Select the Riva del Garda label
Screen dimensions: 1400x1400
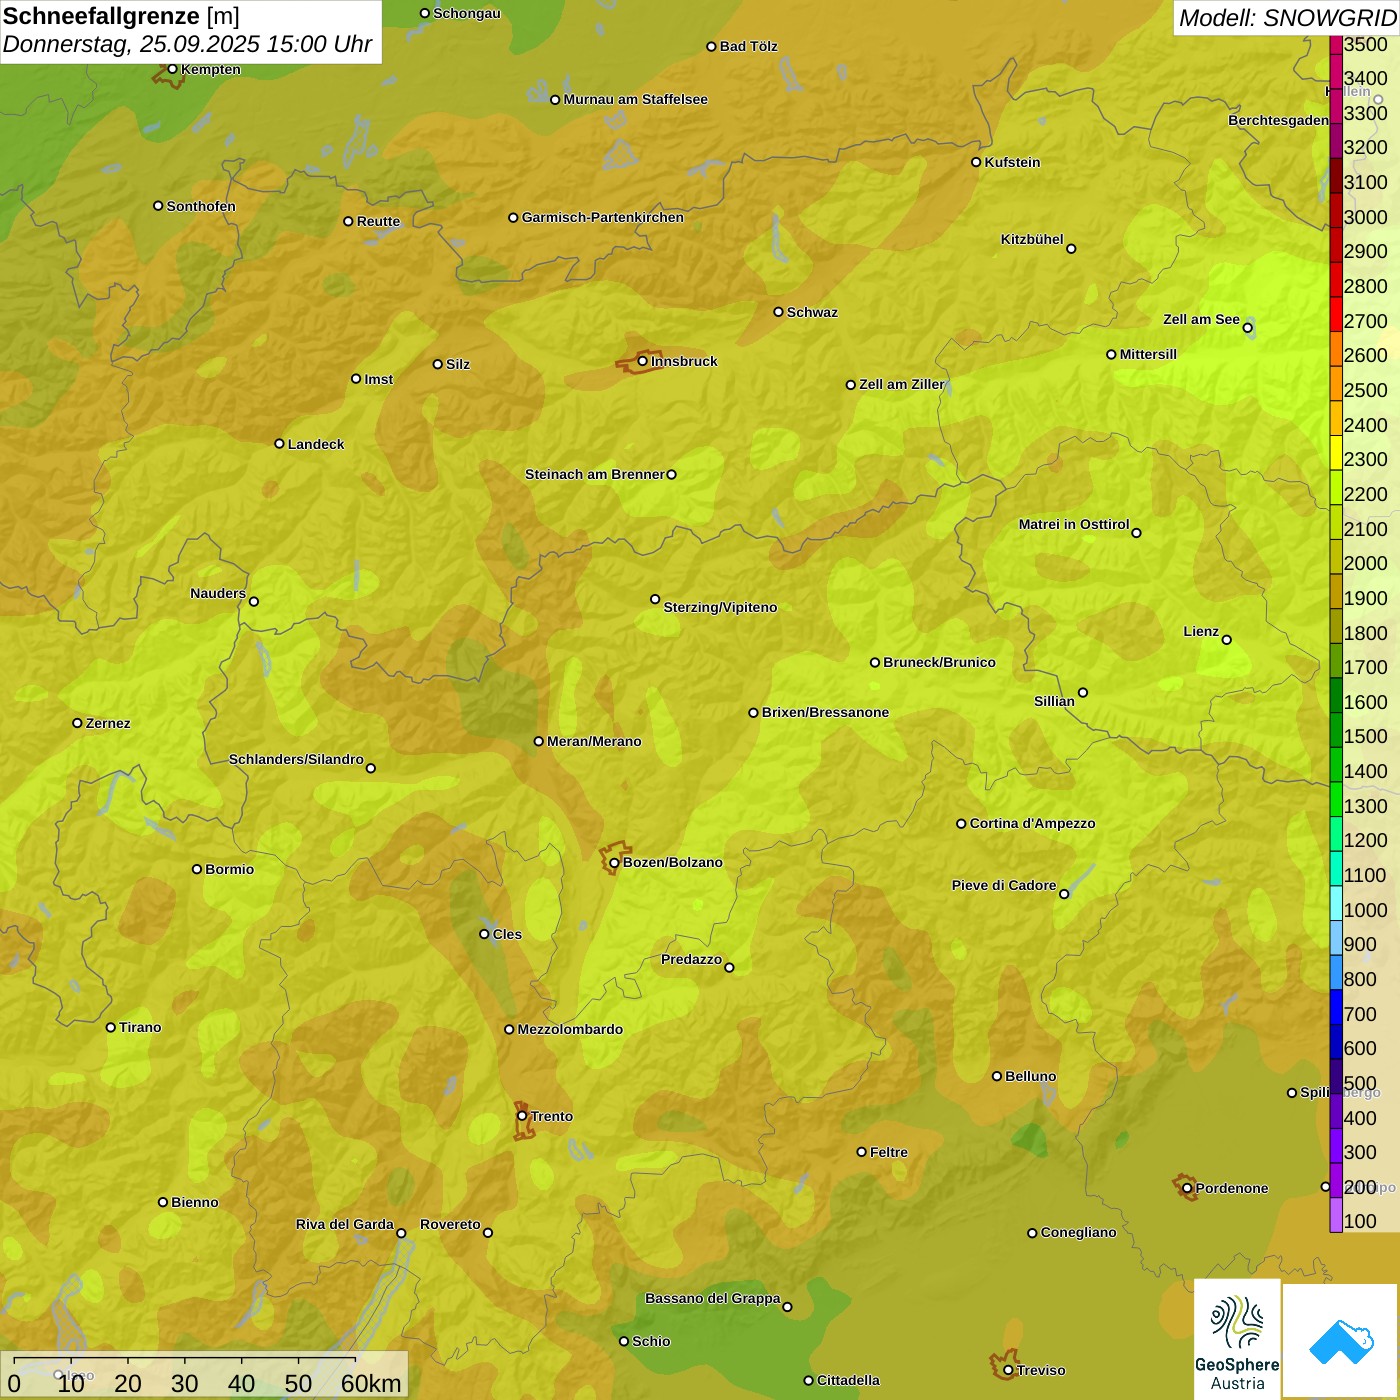[345, 1224]
